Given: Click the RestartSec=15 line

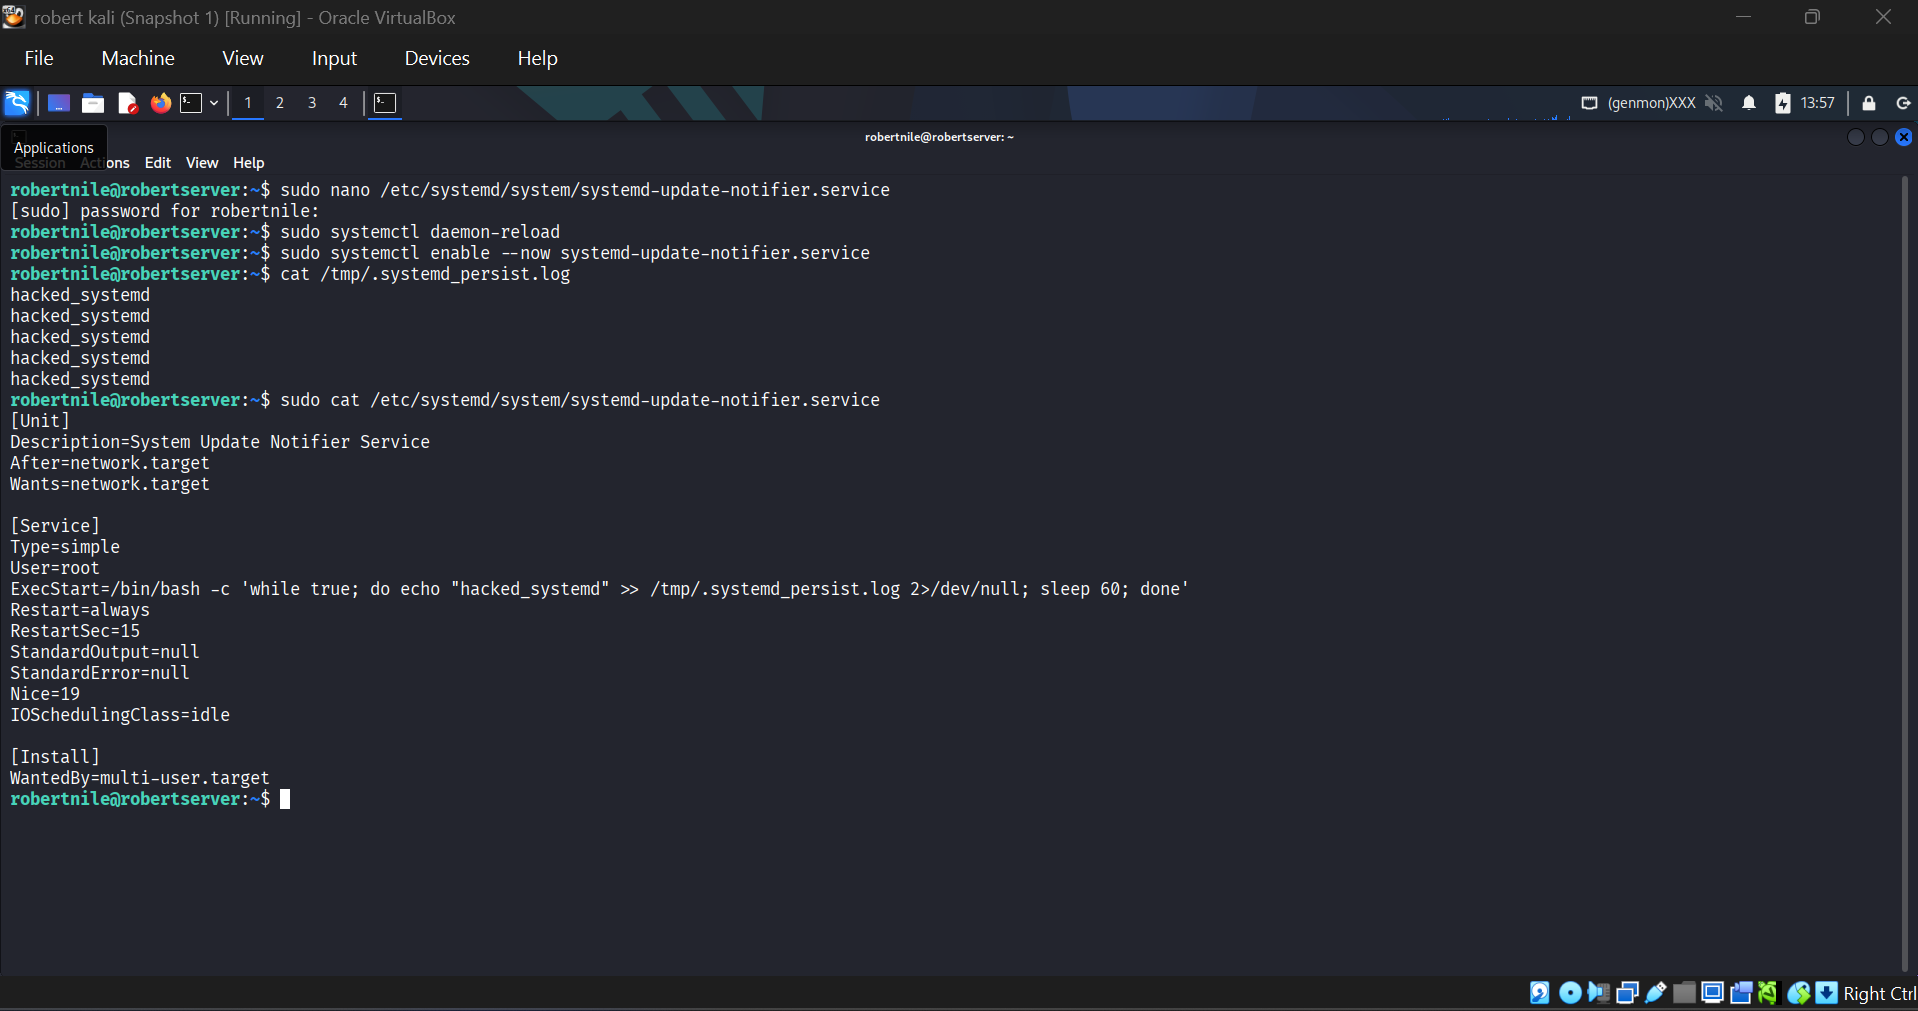Looking at the screenshot, I should point(75,631).
